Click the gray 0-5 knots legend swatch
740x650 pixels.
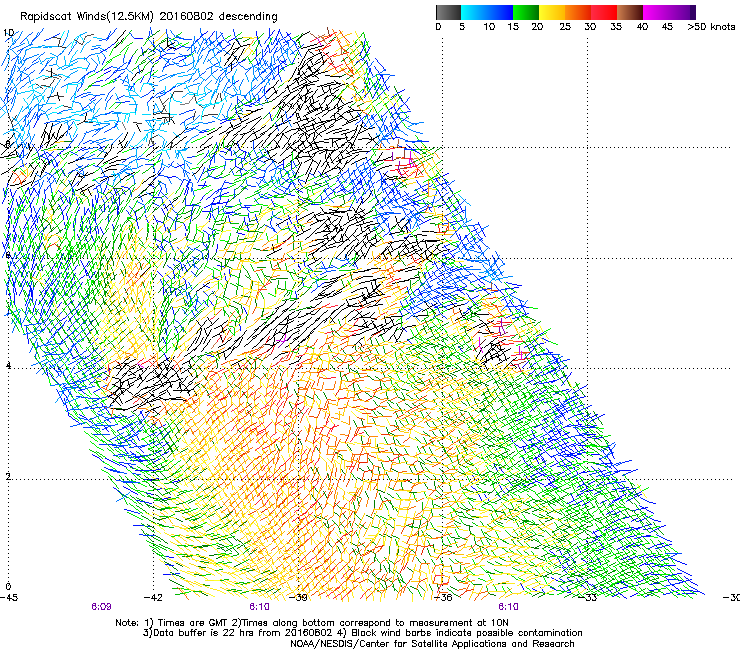pos(448,12)
